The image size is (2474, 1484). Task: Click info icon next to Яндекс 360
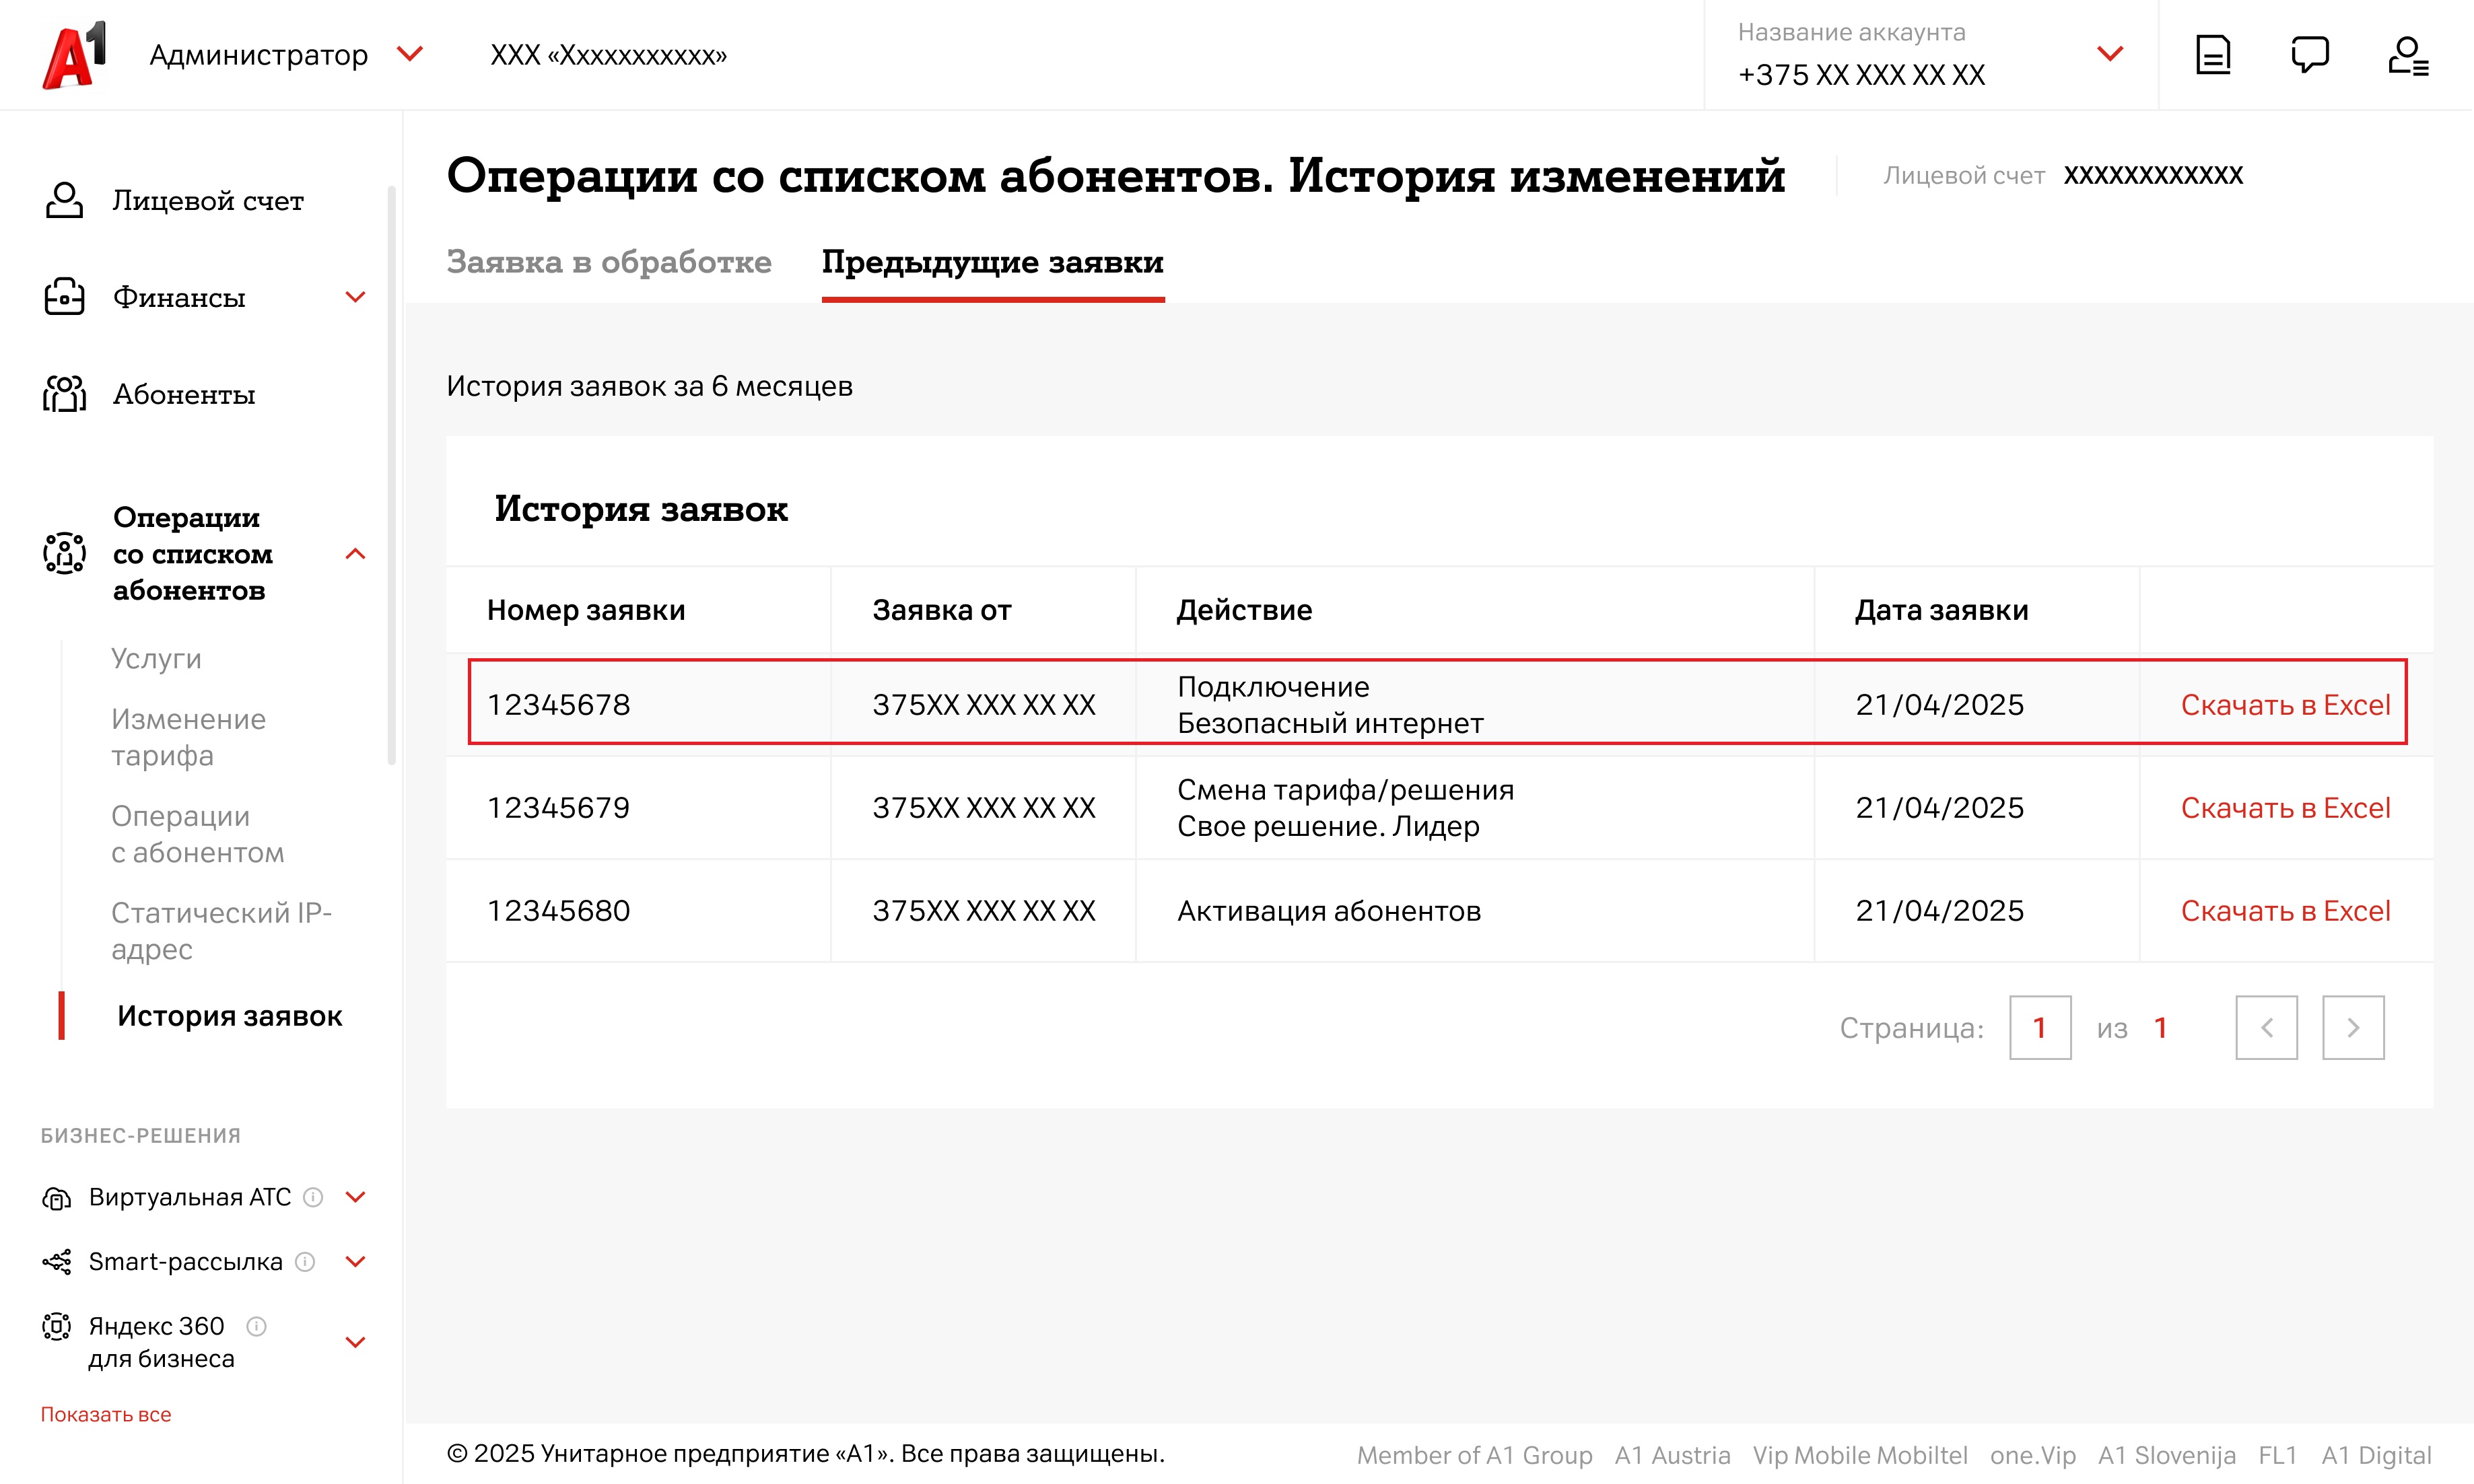tap(256, 1326)
